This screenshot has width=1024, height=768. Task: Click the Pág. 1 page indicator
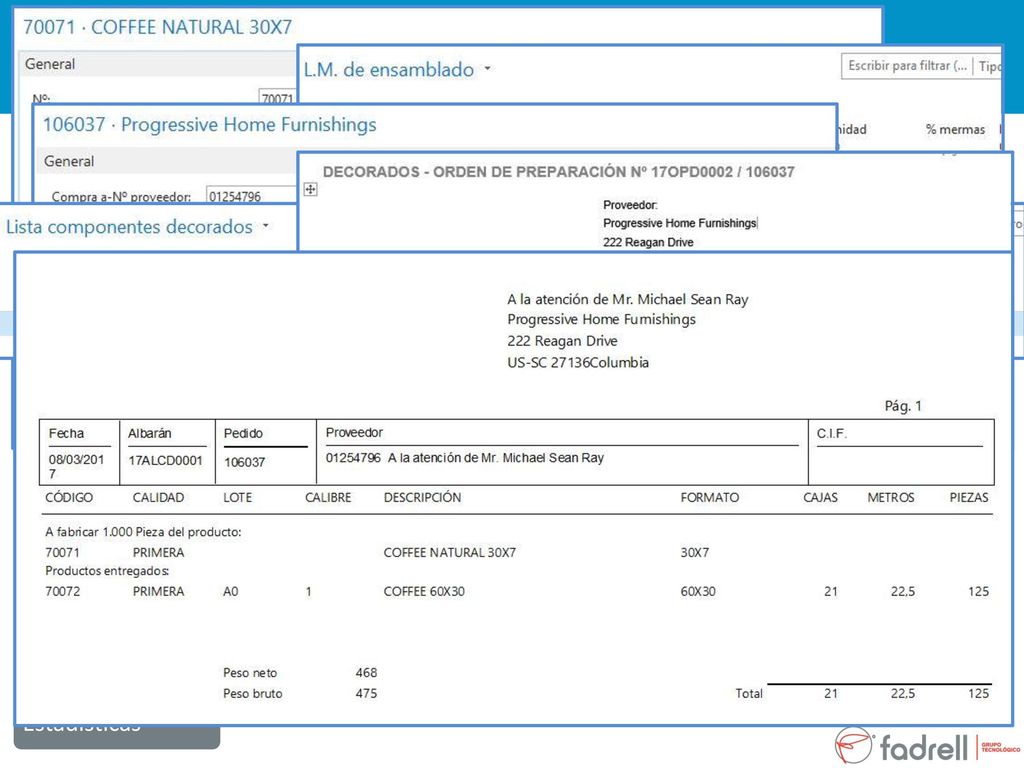point(903,406)
